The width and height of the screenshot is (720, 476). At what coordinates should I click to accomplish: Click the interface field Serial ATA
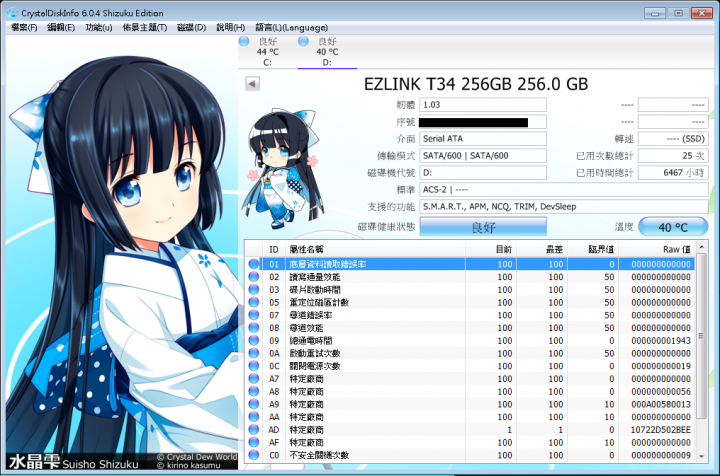click(483, 139)
